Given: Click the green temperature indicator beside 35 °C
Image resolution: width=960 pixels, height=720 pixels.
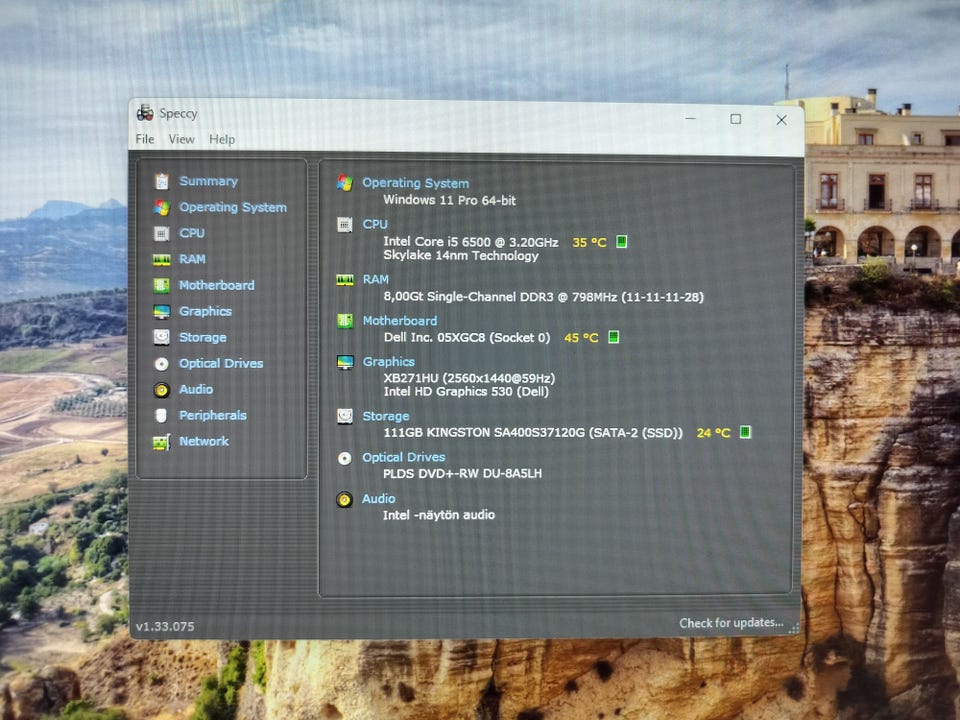Looking at the screenshot, I should [621, 242].
